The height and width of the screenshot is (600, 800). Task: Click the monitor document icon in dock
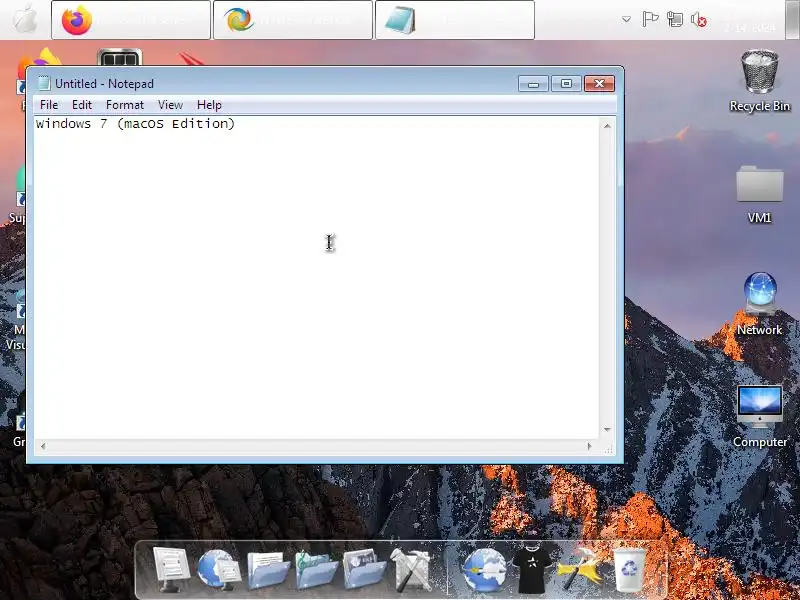pyautogui.click(x=171, y=569)
